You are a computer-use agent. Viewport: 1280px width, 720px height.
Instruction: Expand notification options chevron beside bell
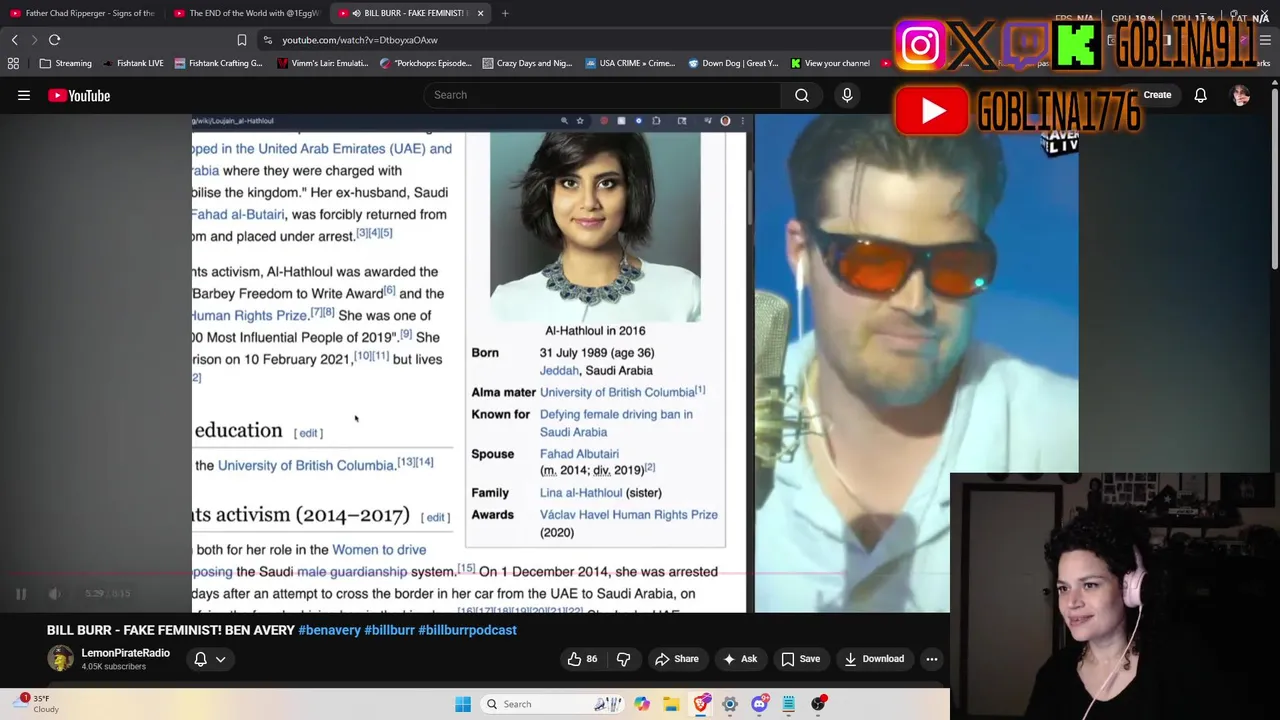tap(220, 659)
